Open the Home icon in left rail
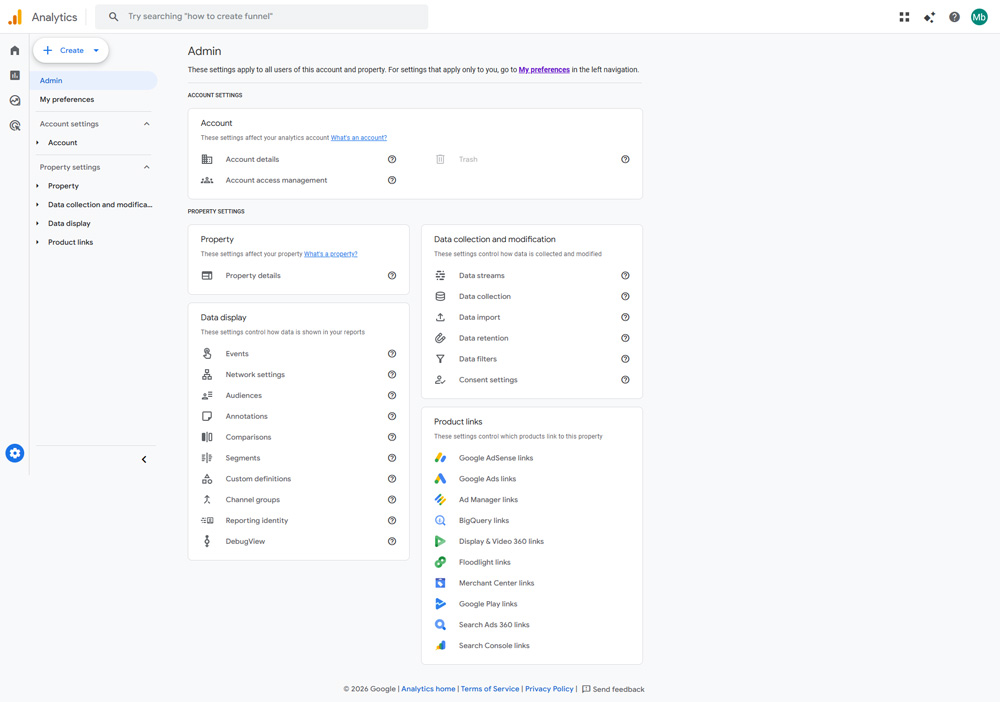 [x=15, y=50]
